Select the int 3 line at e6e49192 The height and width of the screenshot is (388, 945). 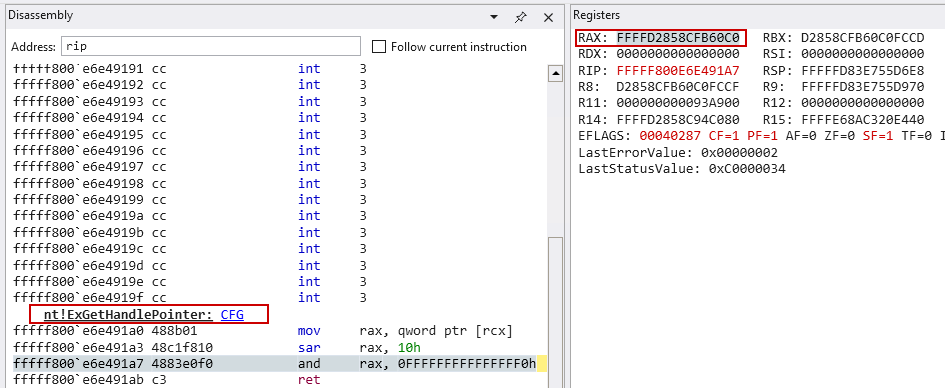(280, 85)
